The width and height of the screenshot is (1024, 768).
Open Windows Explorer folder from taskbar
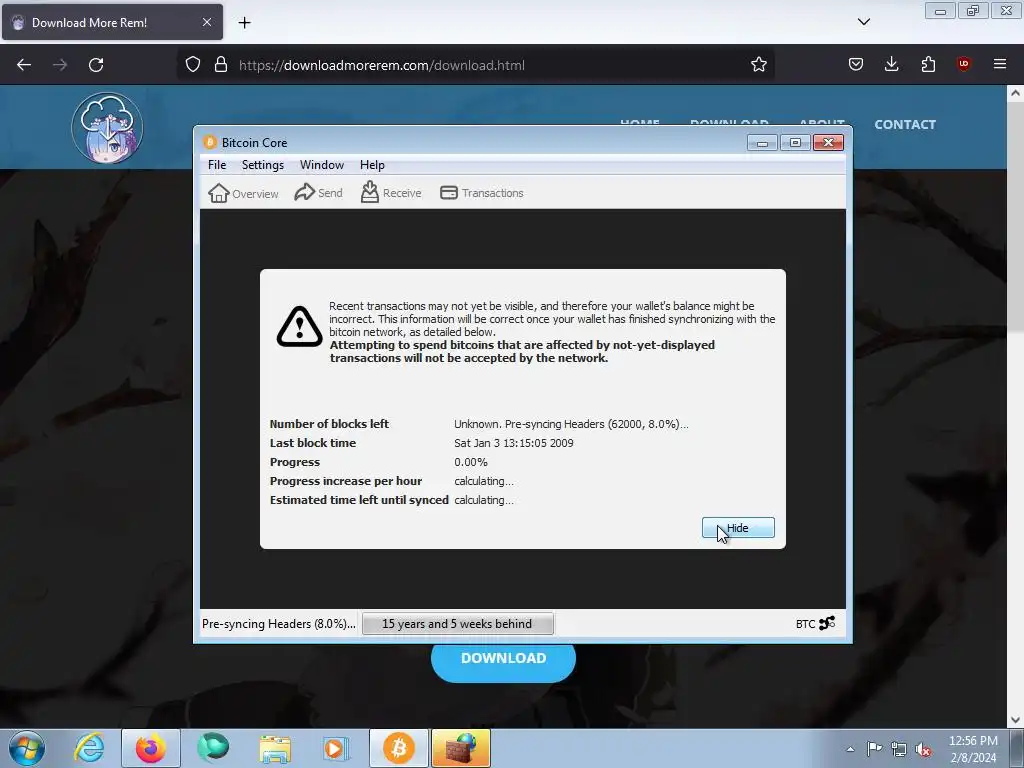coord(275,748)
